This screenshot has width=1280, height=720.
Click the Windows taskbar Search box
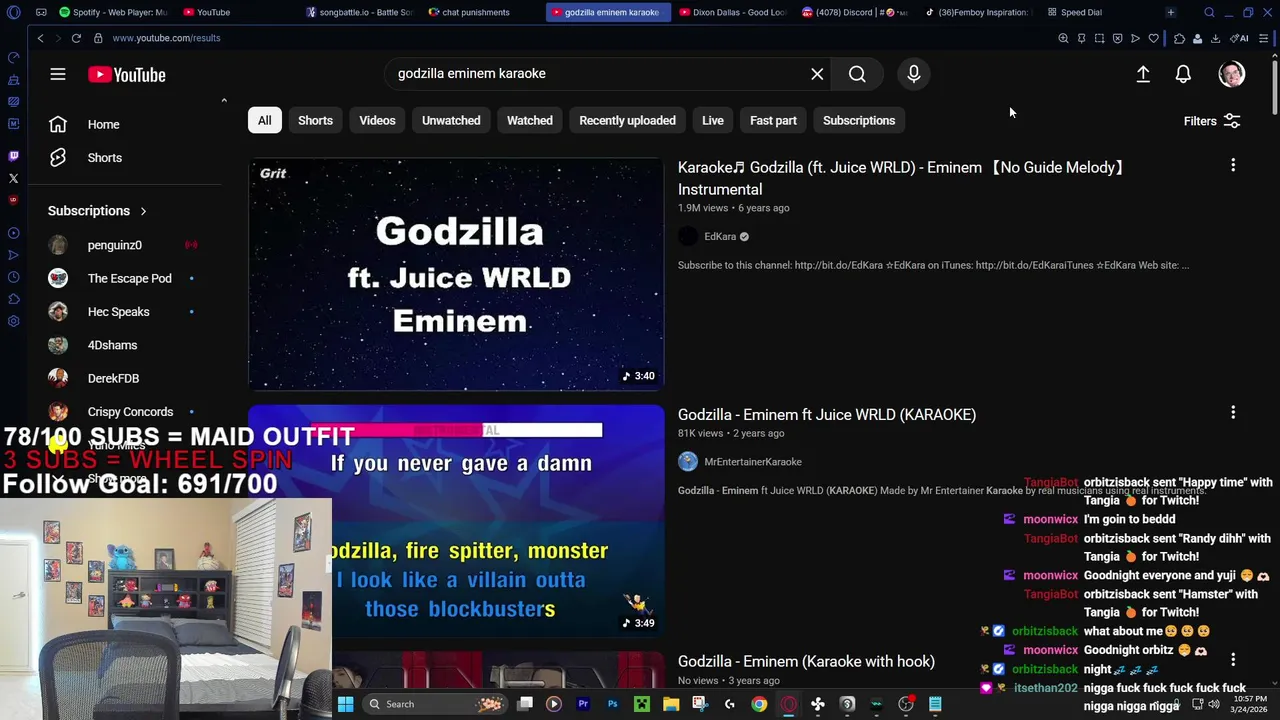pyautogui.click(x=434, y=704)
